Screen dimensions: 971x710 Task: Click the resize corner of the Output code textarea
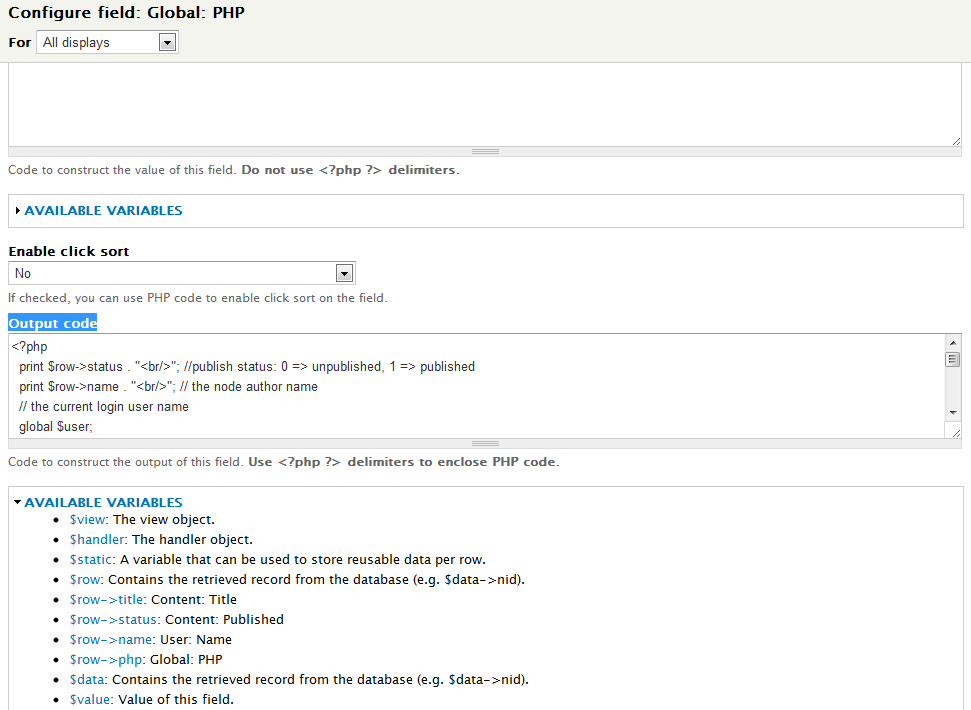point(955,432)
